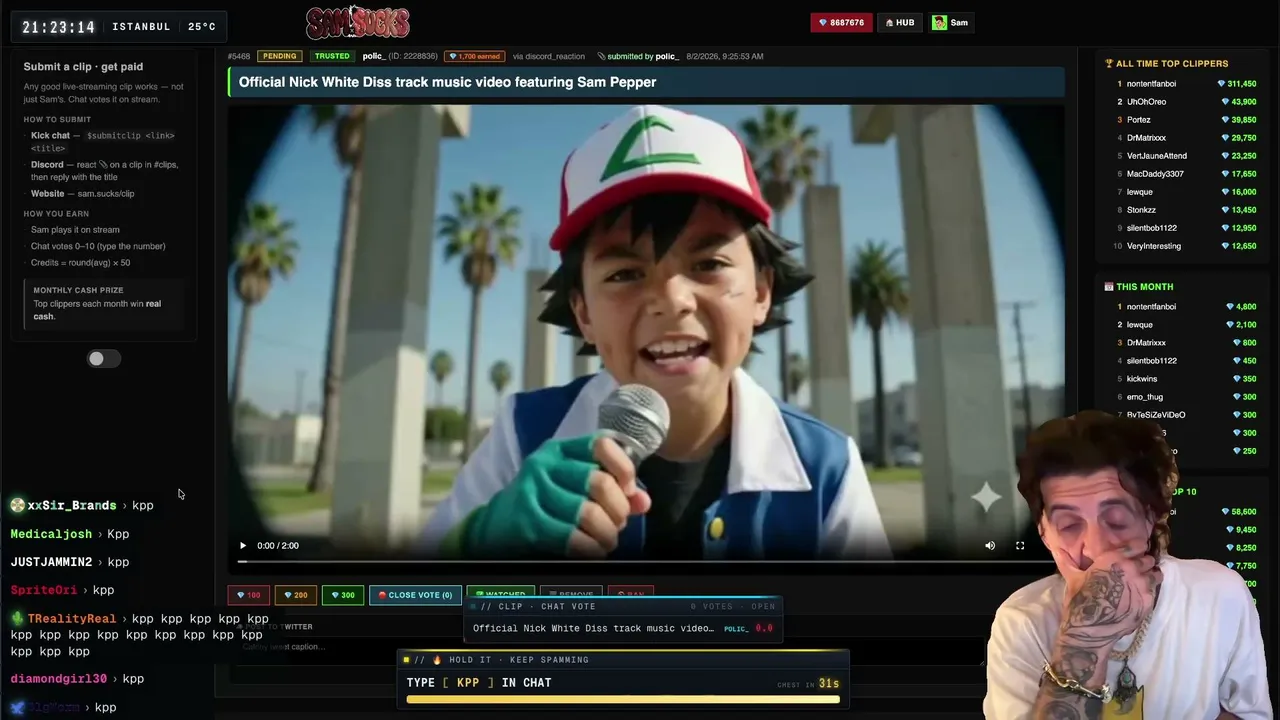Click the TRUSTED badge
This screenshot has height=720, width=1280.
coord(332,56)
